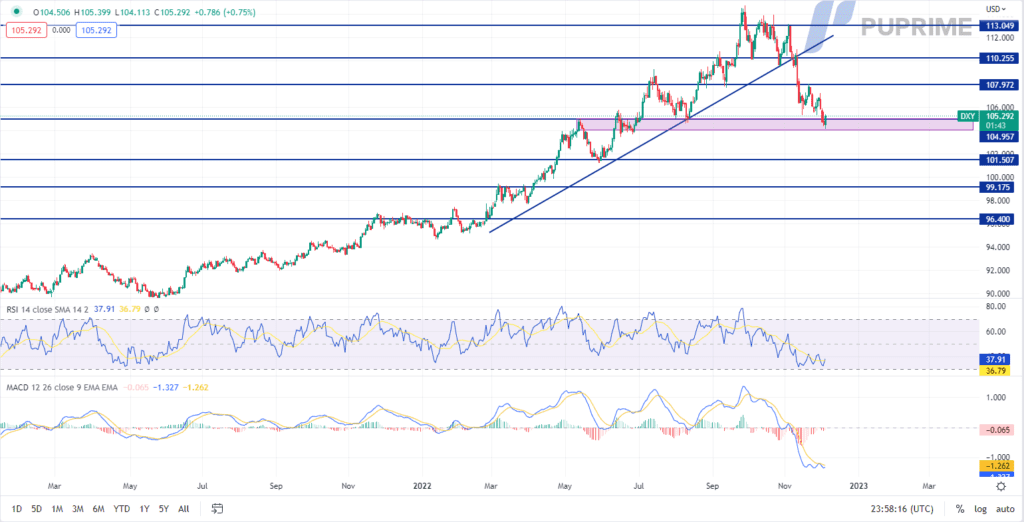Toggle the auto scale option
The image size is (1024, 522).
pos(1004,508)
